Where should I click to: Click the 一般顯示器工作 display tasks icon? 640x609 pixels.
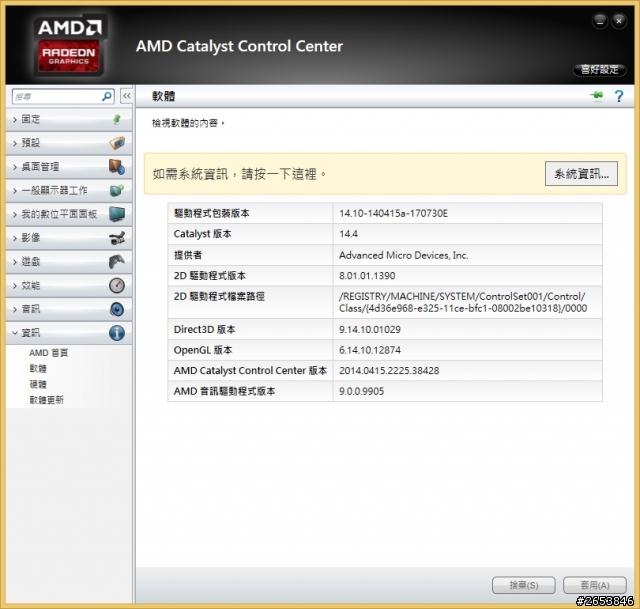point(117,190)
